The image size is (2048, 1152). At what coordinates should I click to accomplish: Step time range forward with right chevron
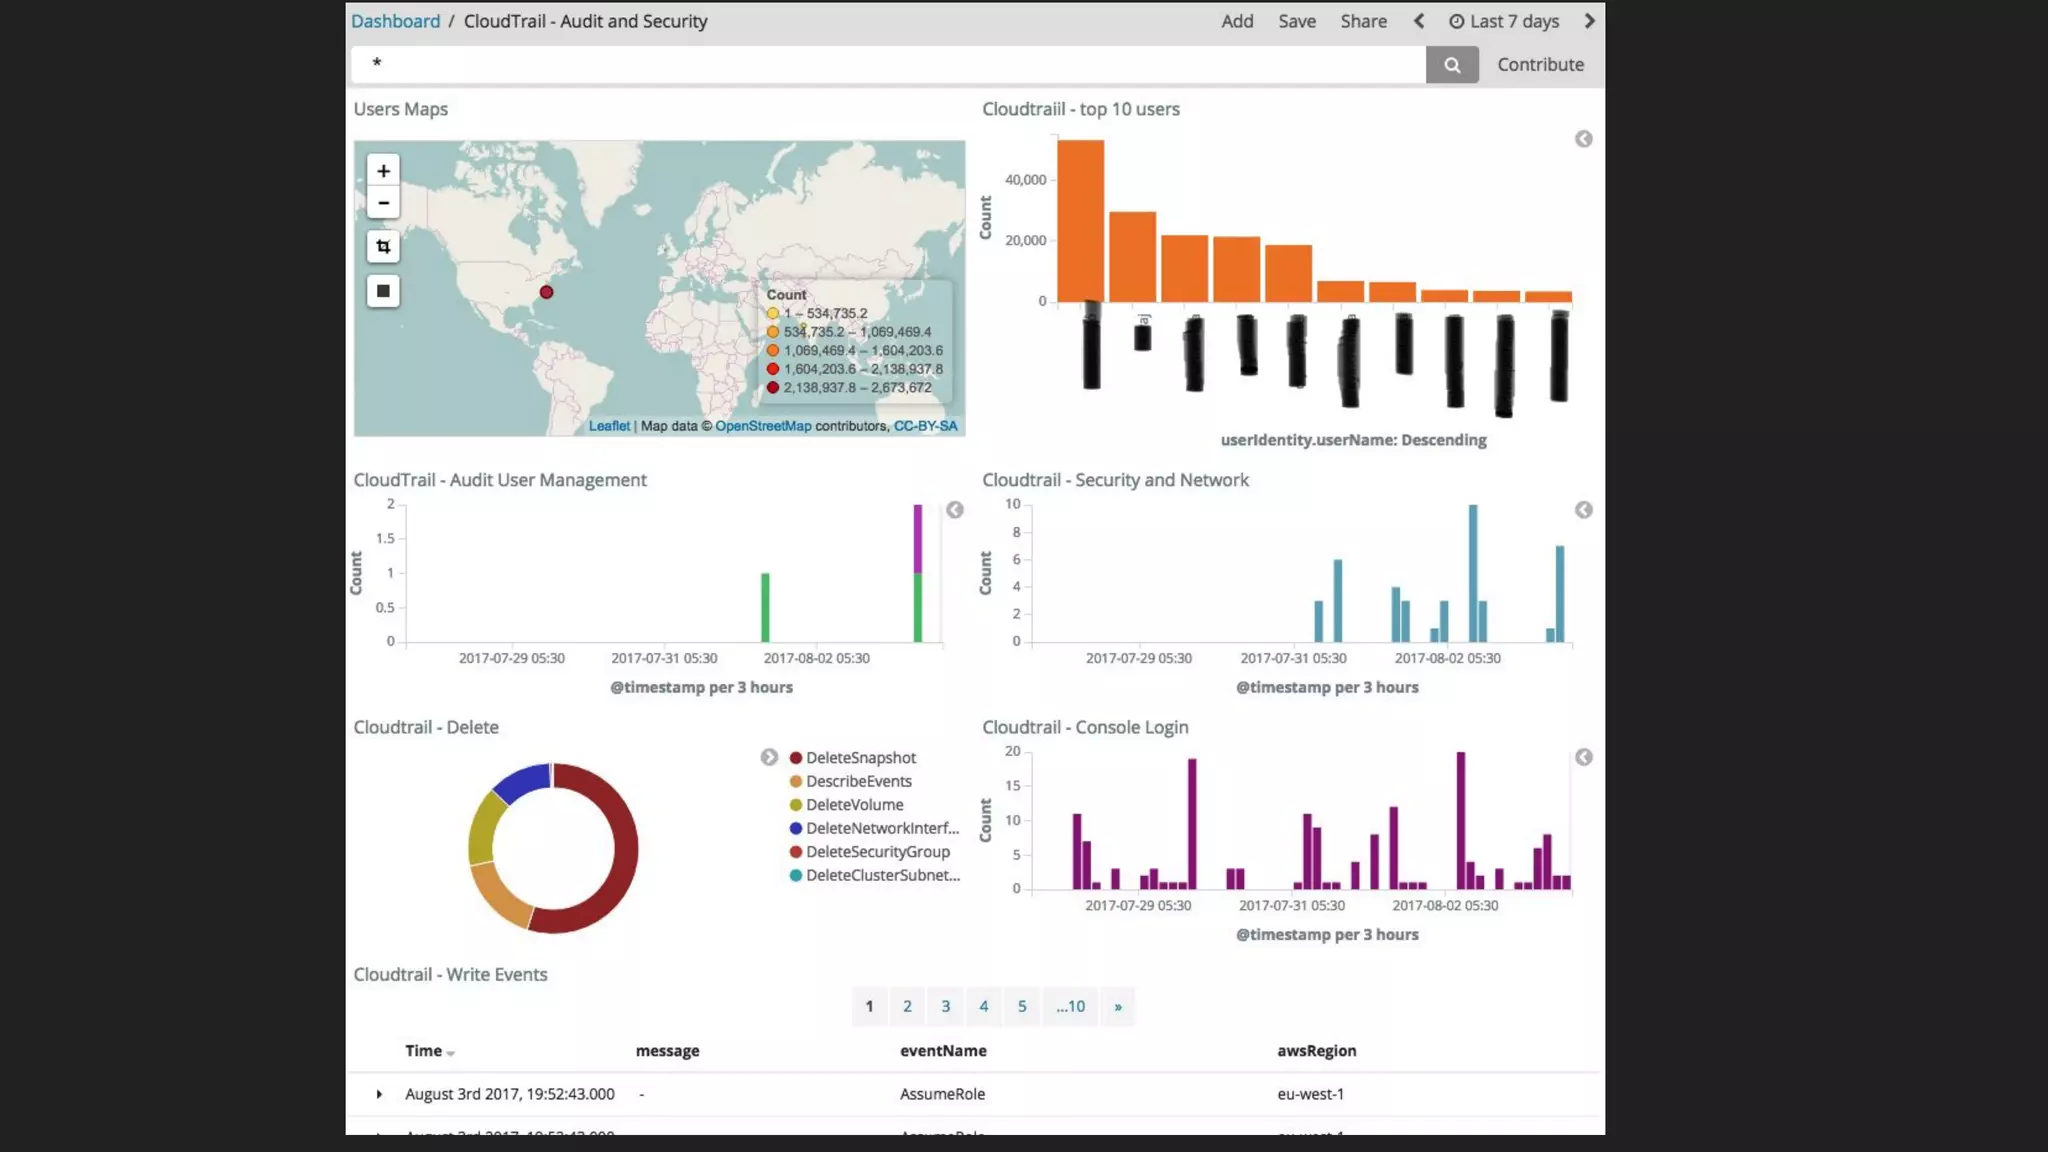tap(1589, 21)
